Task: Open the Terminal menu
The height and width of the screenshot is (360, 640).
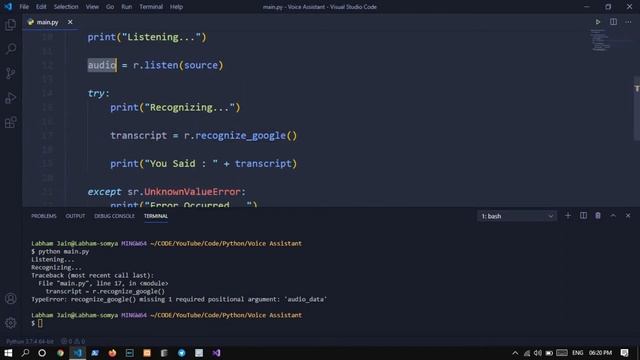Action: click(x=151, y=7)
